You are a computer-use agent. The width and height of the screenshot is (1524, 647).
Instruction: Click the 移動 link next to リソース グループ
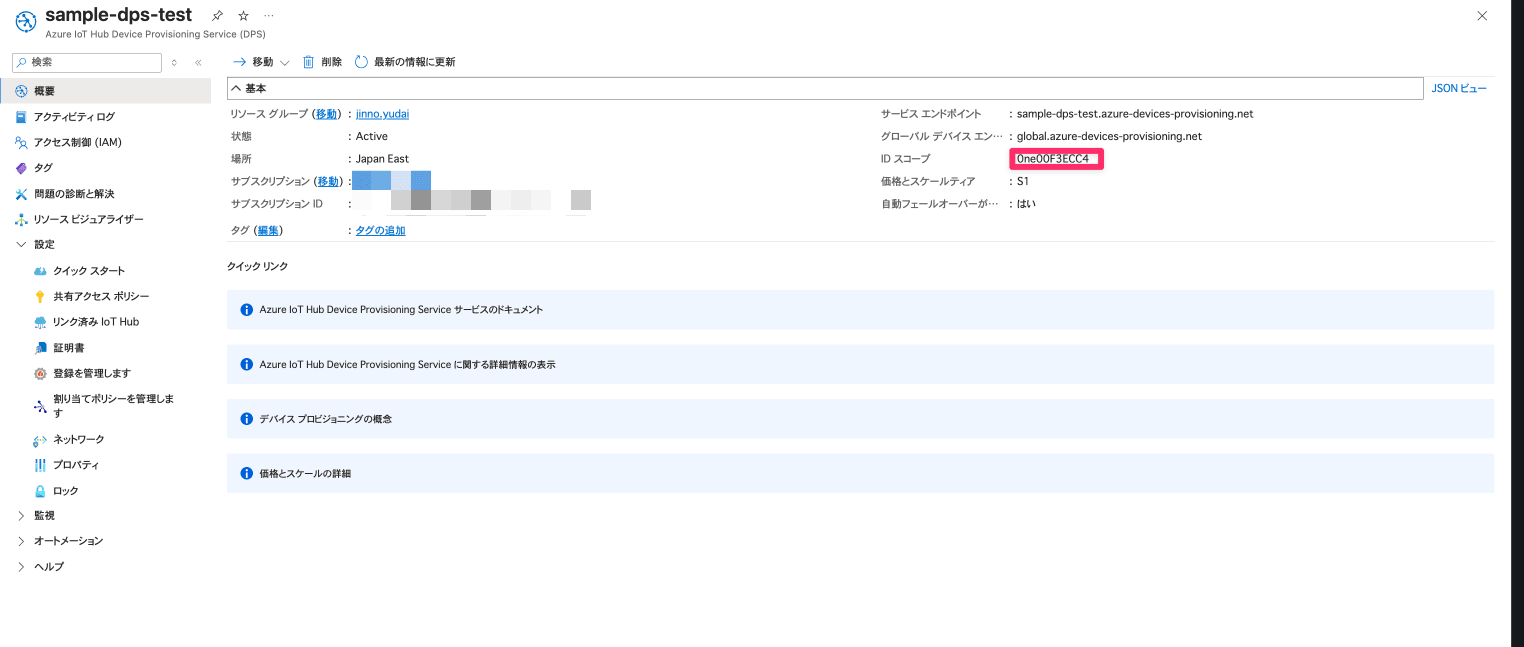pyautogui.click(x=327, y=114)
